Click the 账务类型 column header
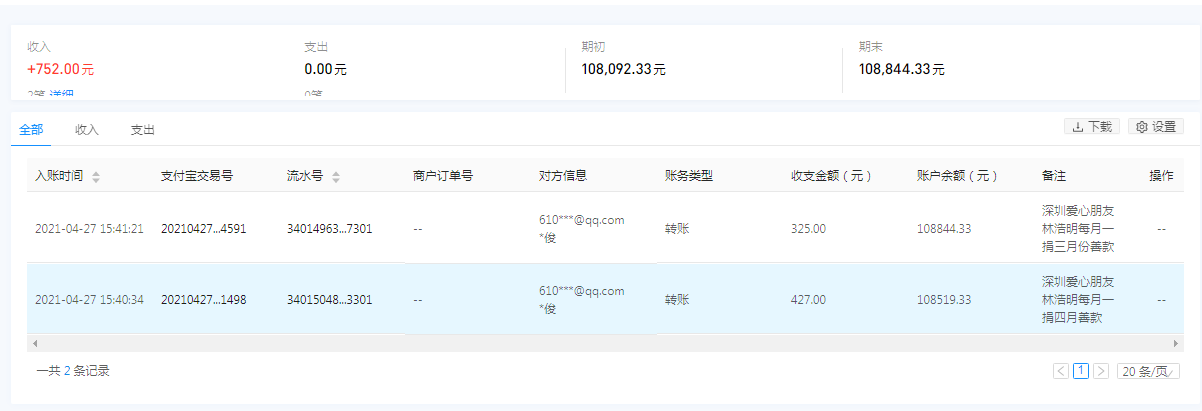 click(x=688, y=176)
